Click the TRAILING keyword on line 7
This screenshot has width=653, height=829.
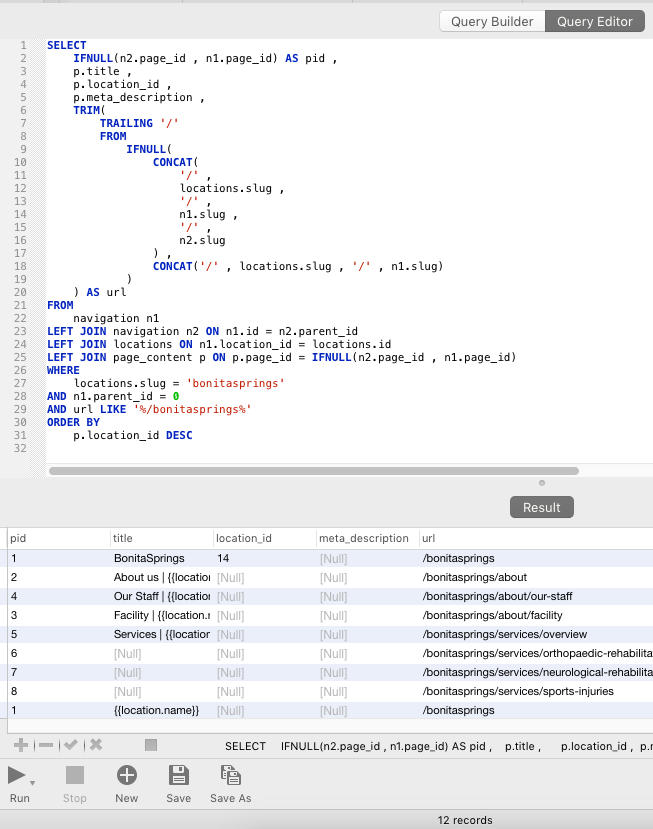click(x=126, y=123)
